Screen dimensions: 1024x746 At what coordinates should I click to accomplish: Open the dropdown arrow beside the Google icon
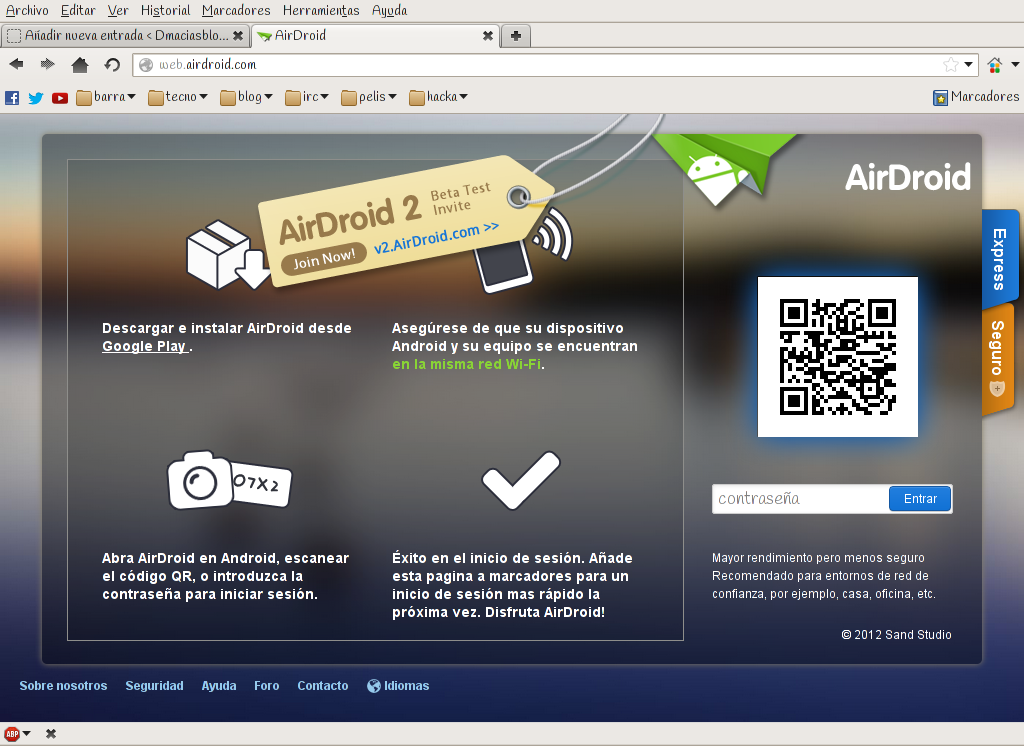point(1015,65)
